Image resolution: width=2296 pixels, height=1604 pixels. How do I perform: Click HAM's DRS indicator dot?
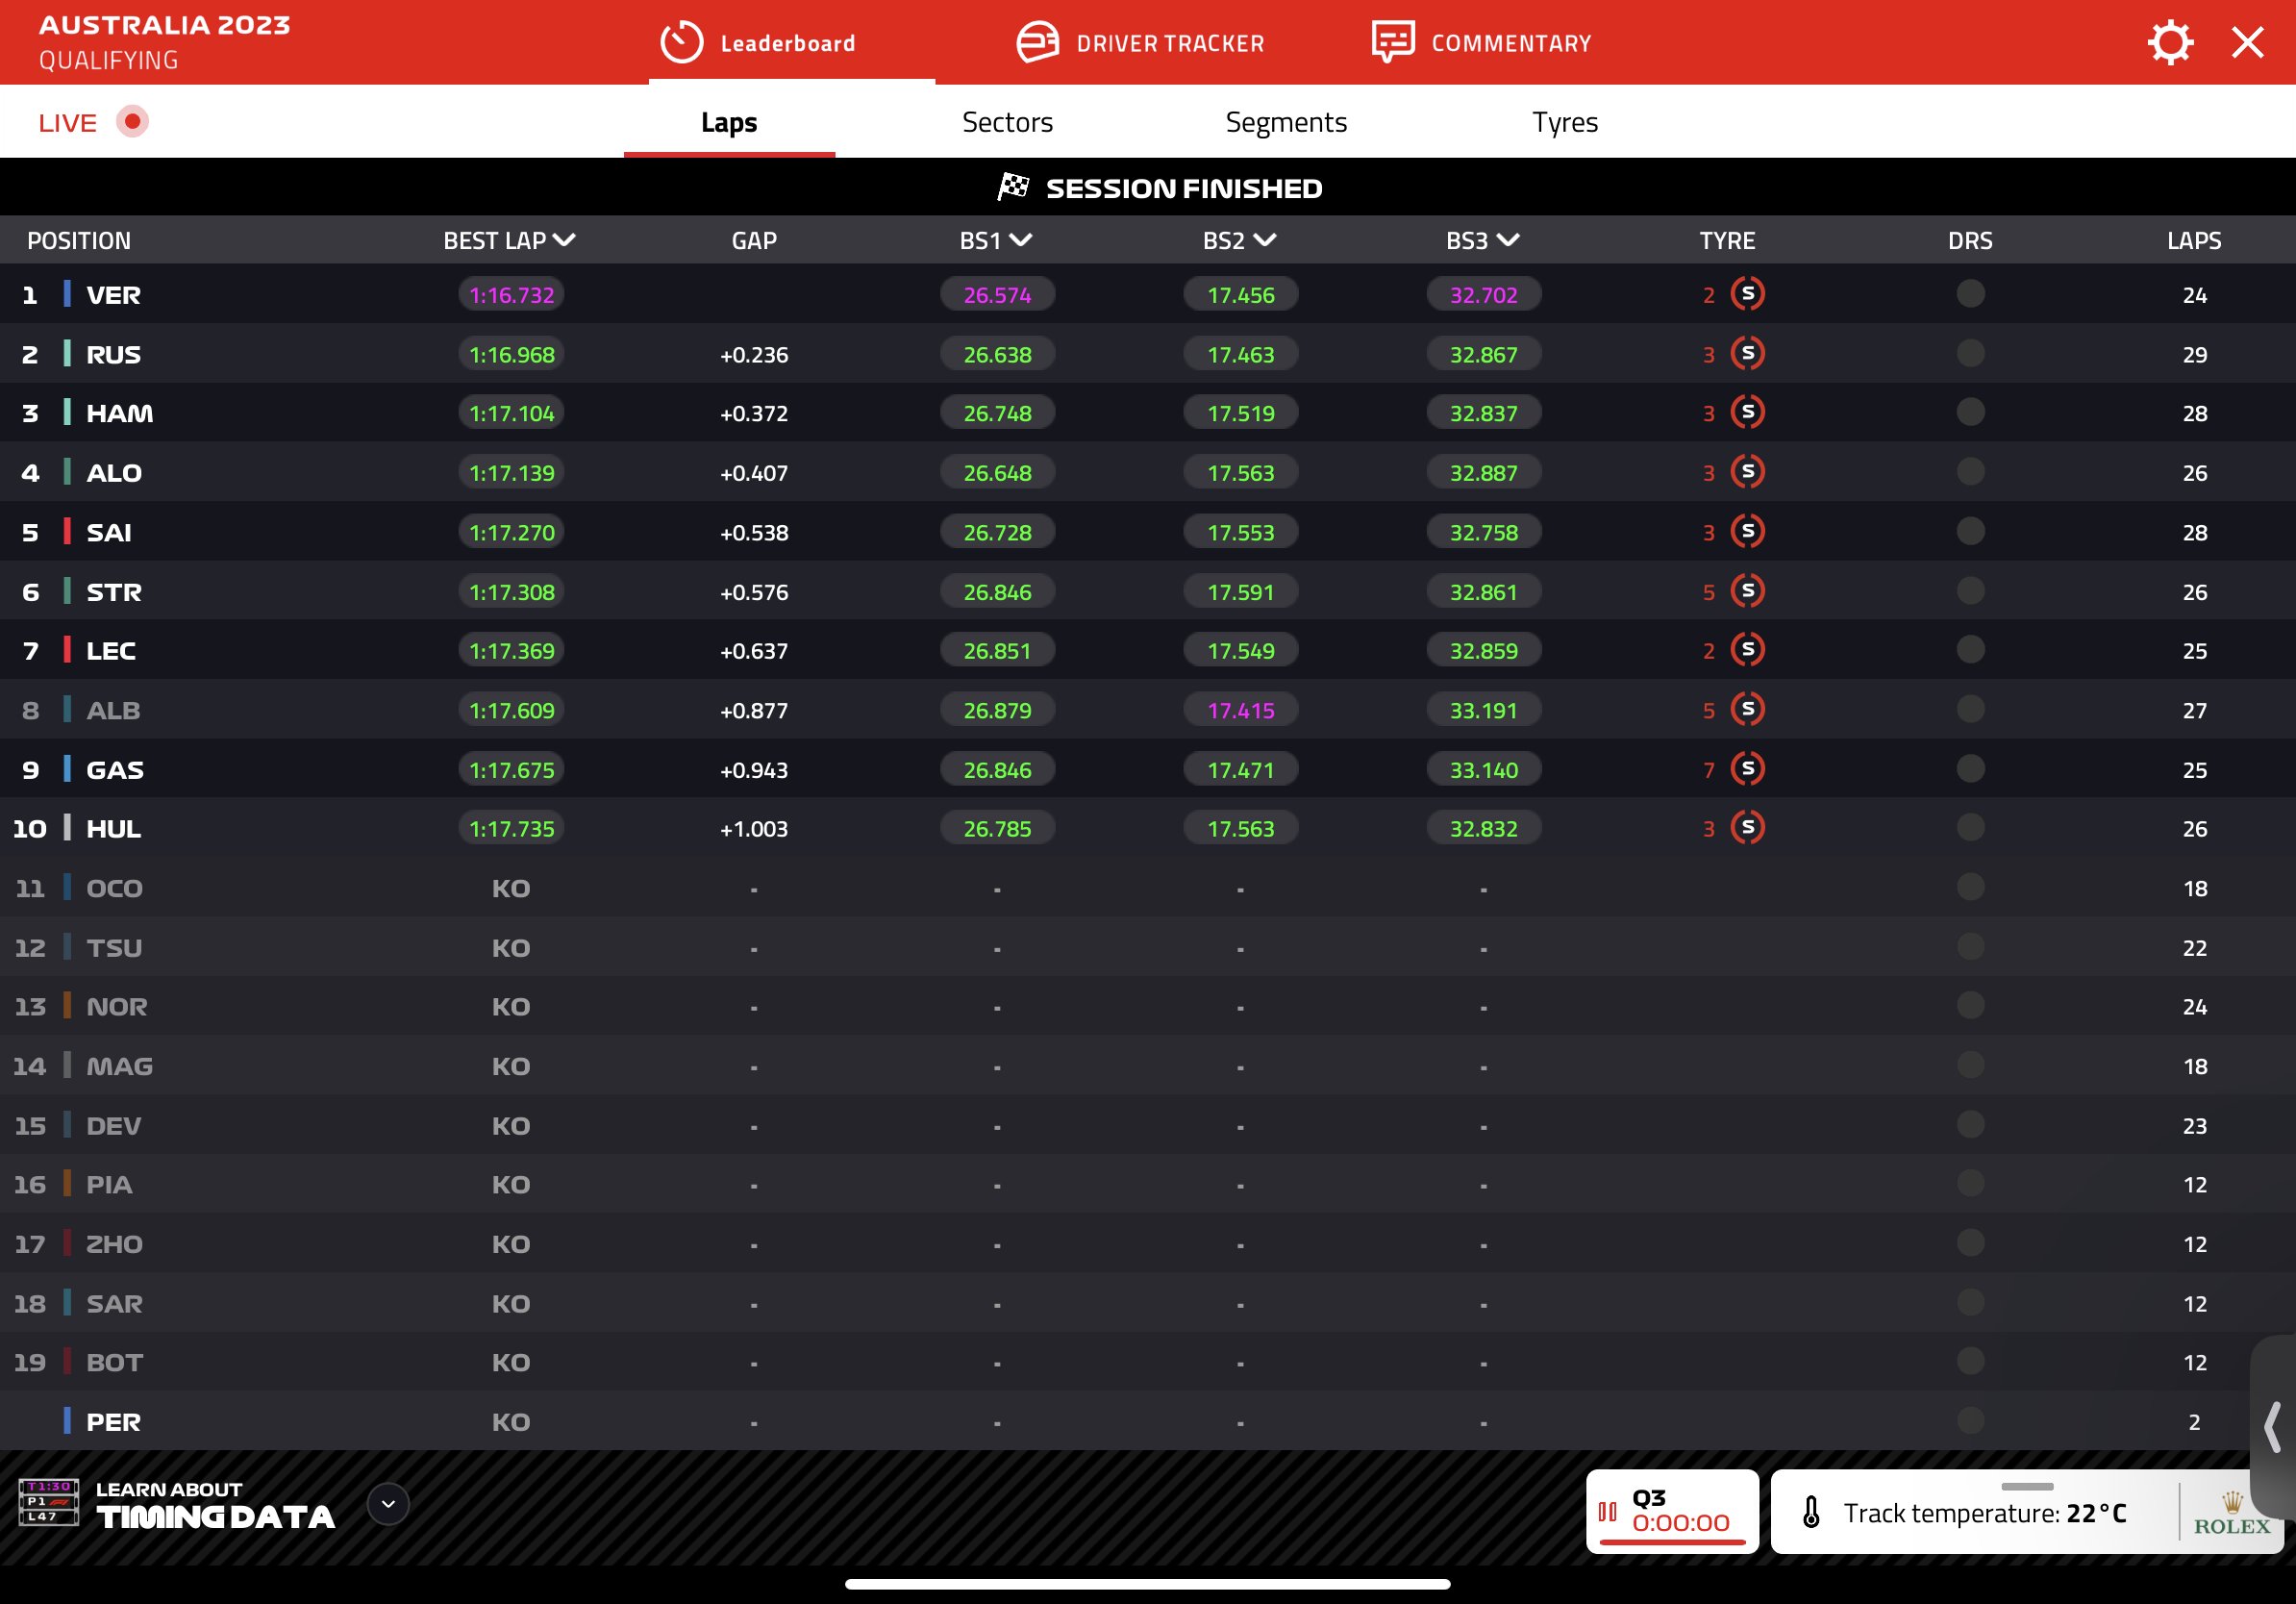point(1970,412)
